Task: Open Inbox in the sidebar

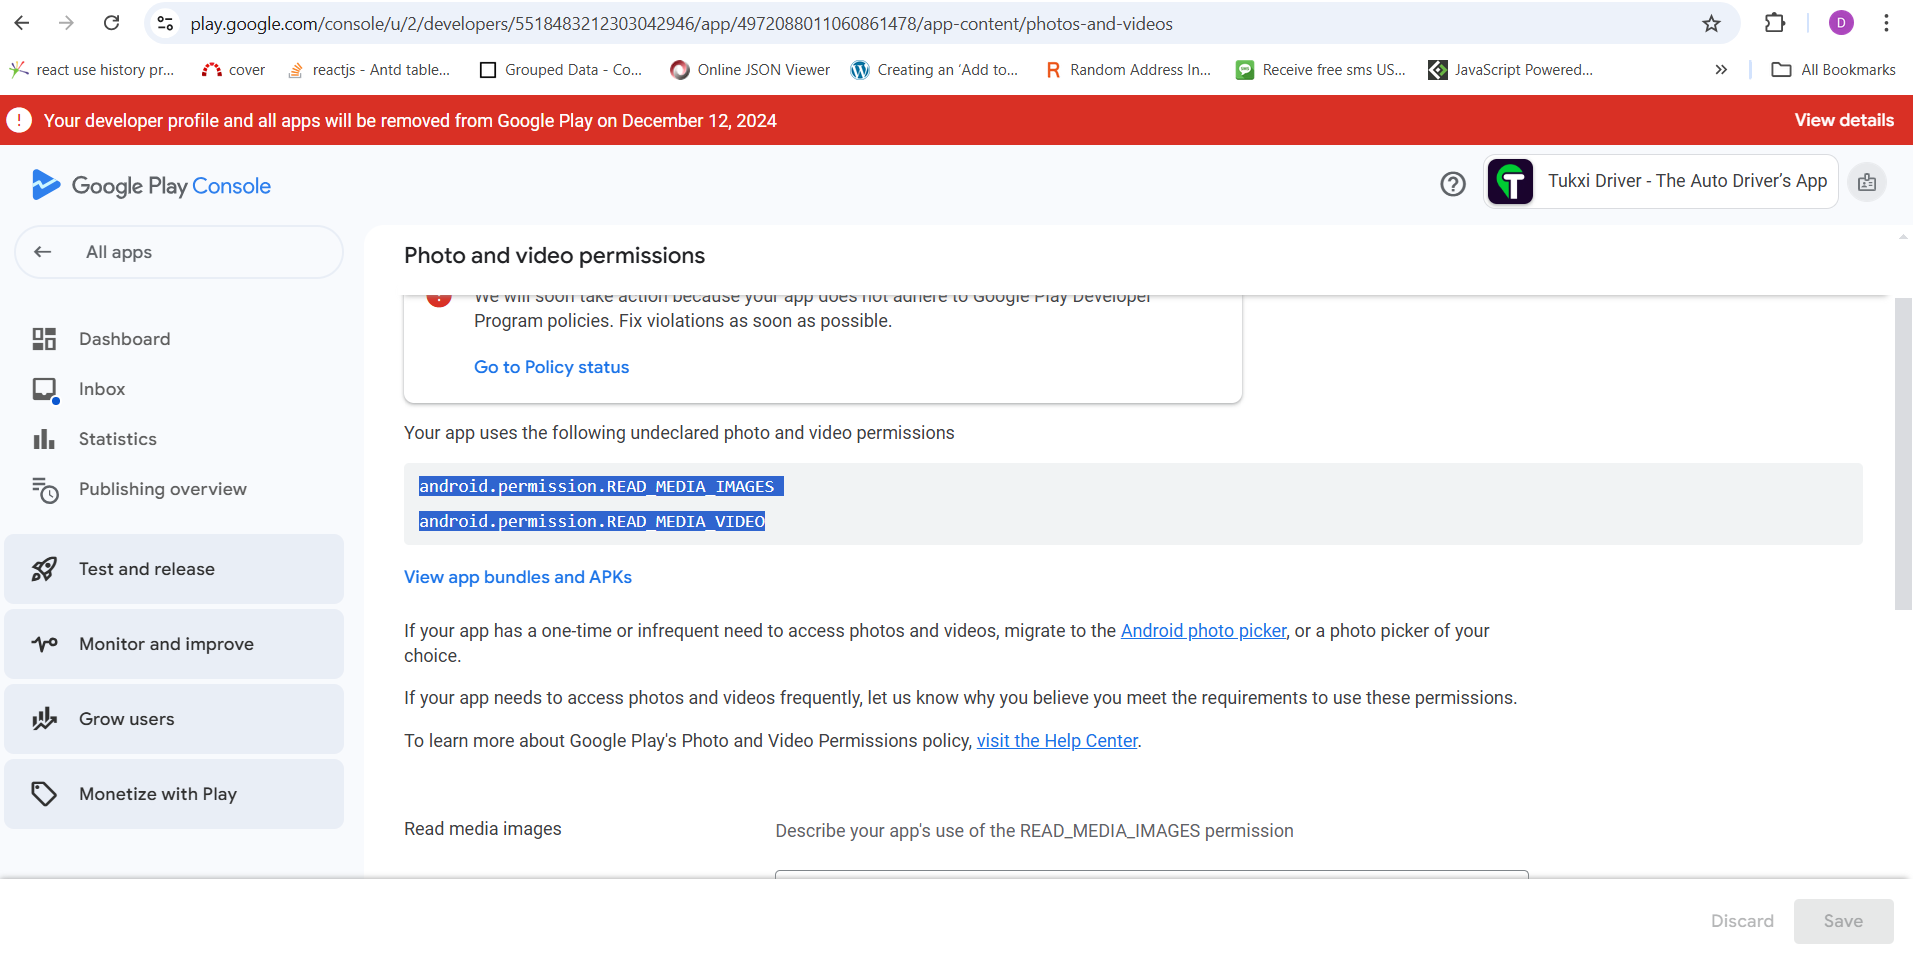Action: point(102,389)
